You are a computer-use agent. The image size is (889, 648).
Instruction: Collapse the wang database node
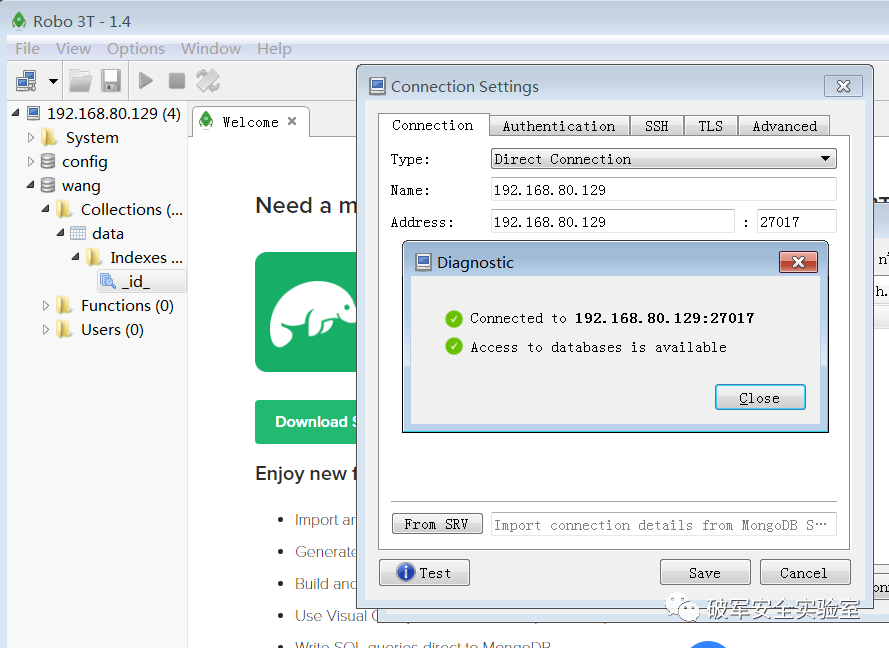pos(31,185)
